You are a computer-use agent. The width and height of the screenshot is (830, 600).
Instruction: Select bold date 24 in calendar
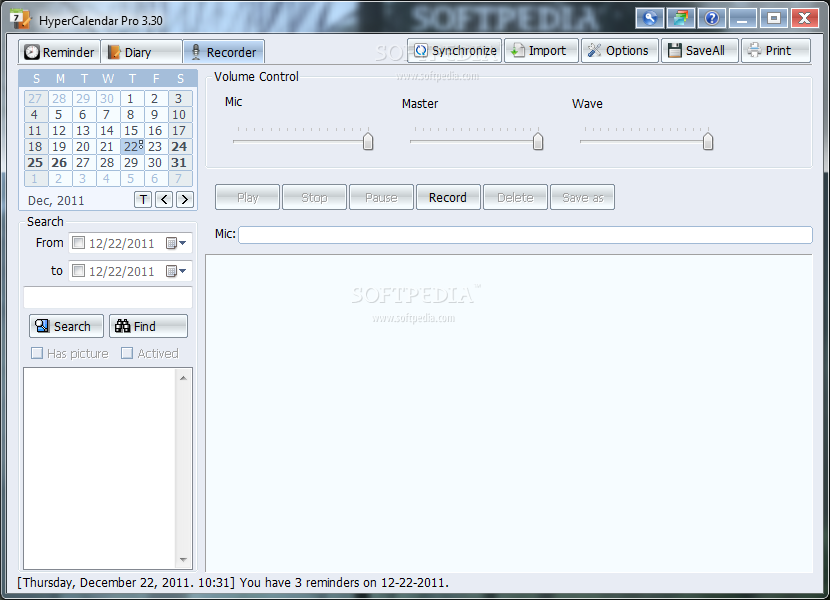tap(179, 147)
